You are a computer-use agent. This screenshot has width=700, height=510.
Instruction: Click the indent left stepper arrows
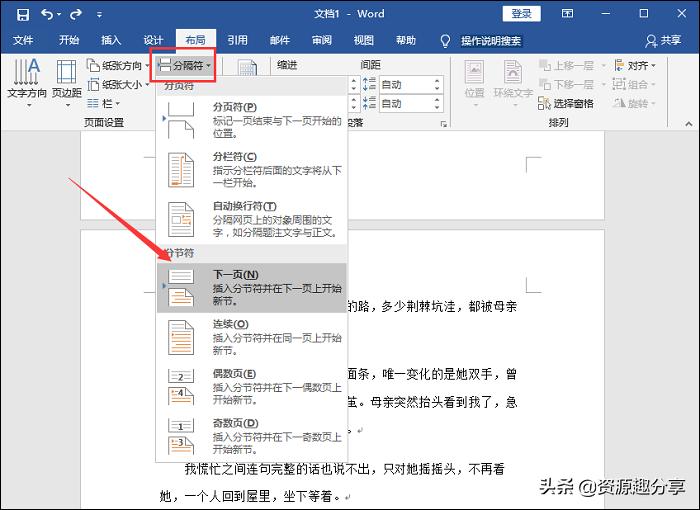(354, 84)
